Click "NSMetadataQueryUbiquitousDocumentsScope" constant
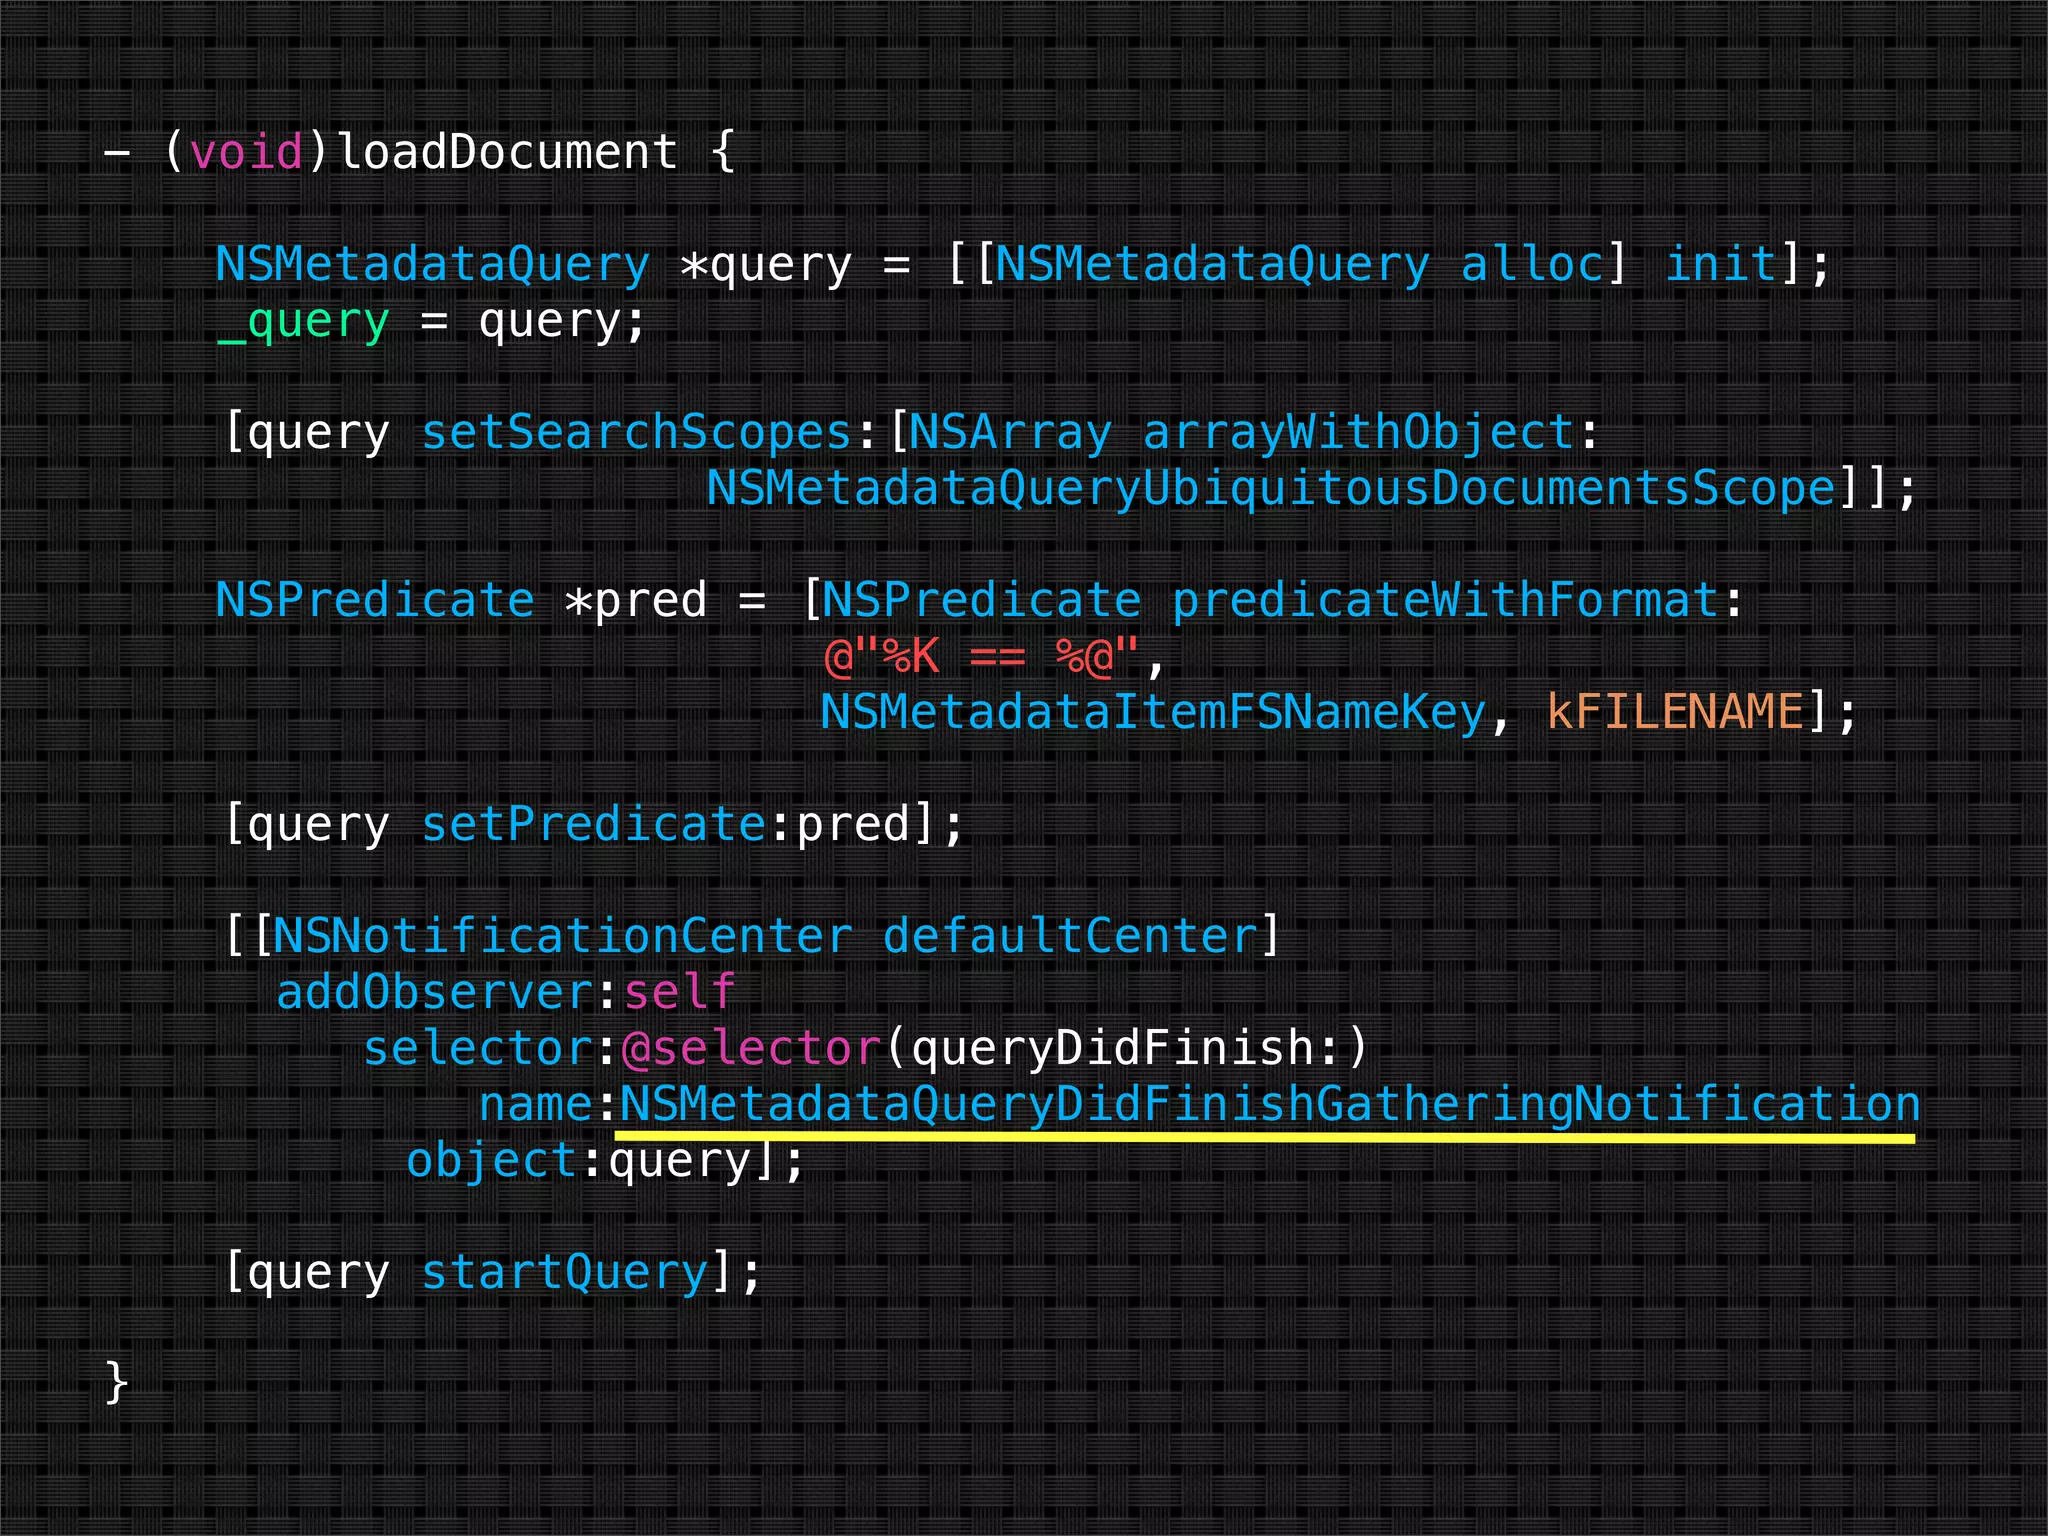This screenshot has height=1536, width=2048. [1272, 489]
